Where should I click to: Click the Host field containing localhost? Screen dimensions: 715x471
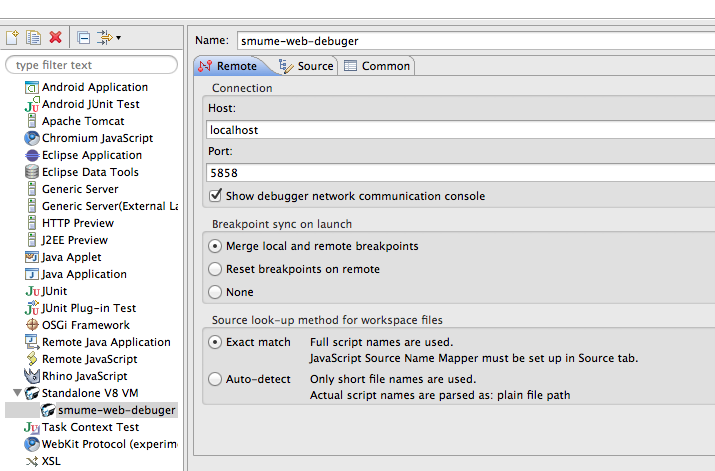(x=461, y=130)
